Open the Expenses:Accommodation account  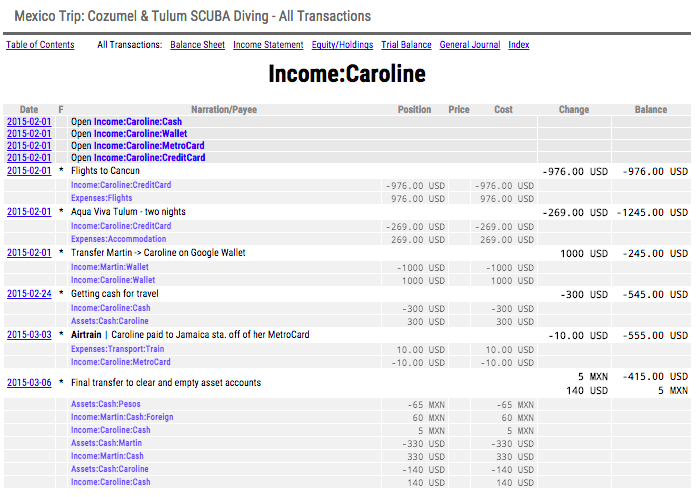coord(119,239)
